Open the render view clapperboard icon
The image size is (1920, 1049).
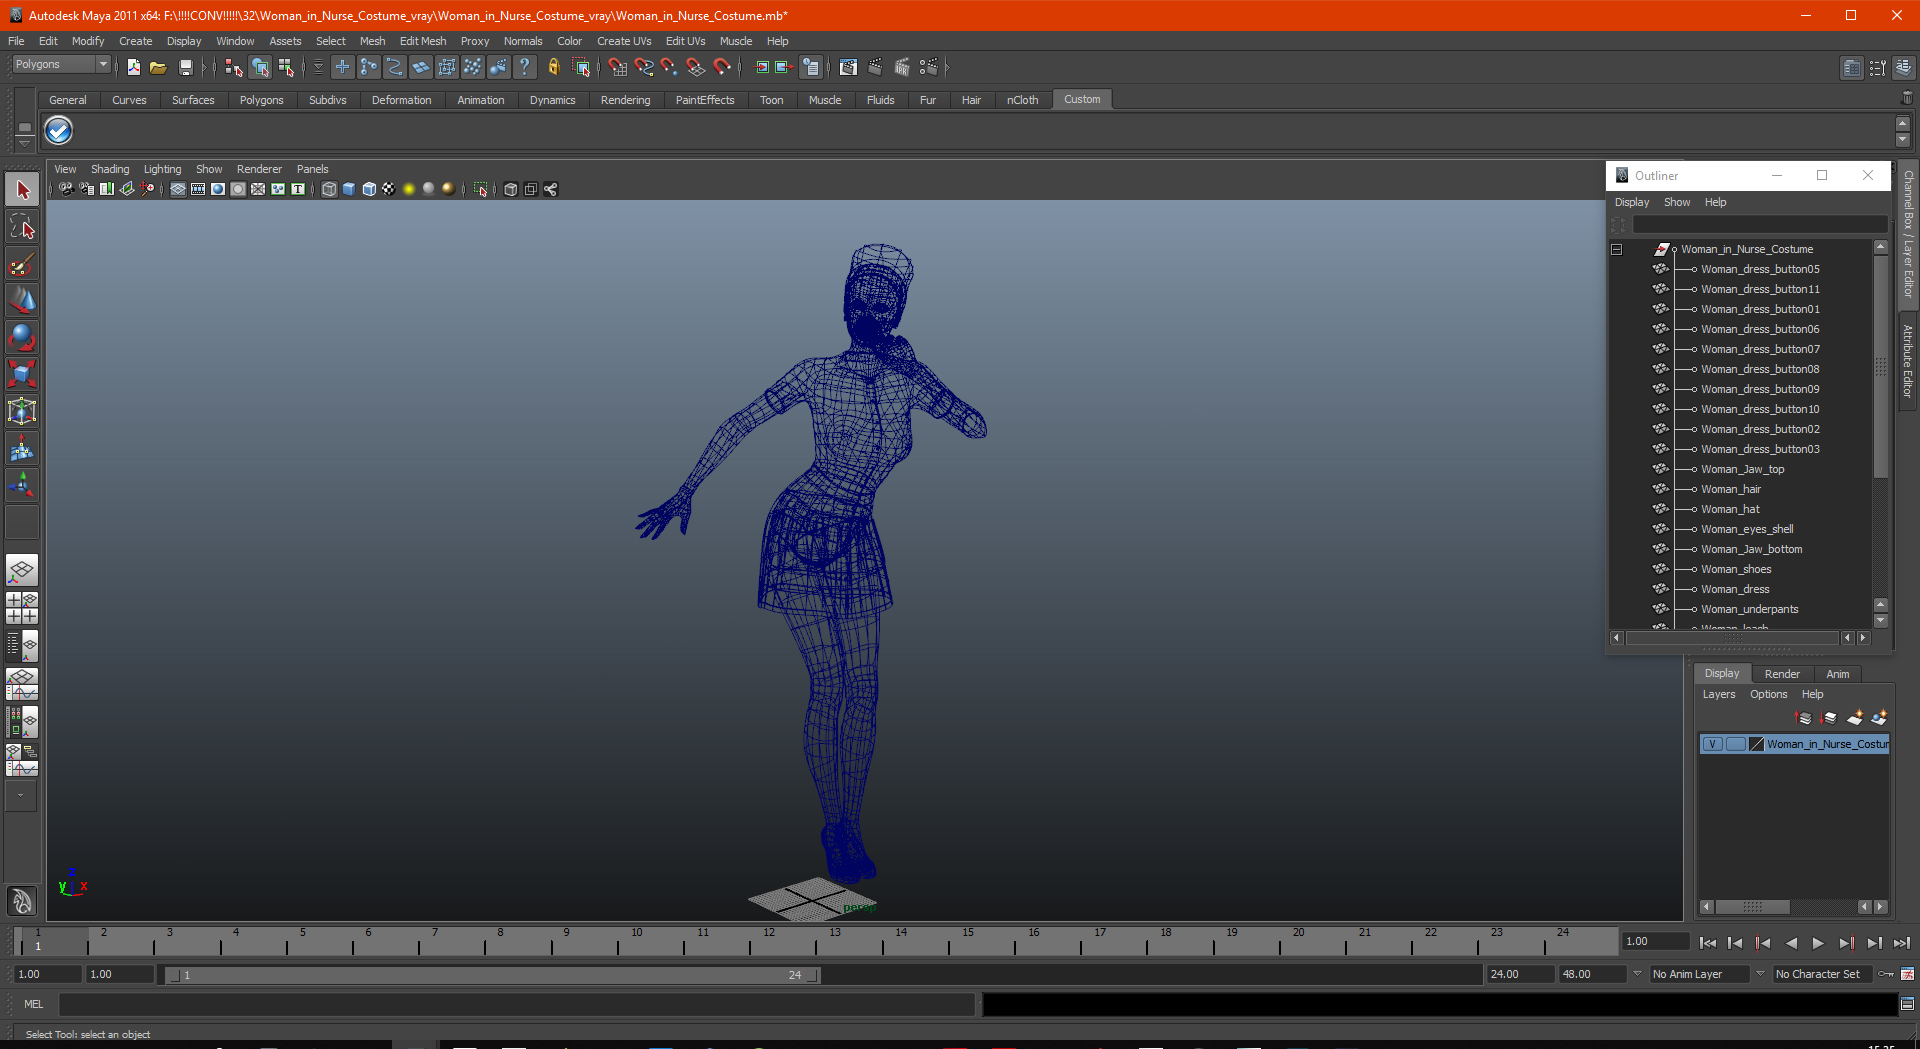click(848, 67)
